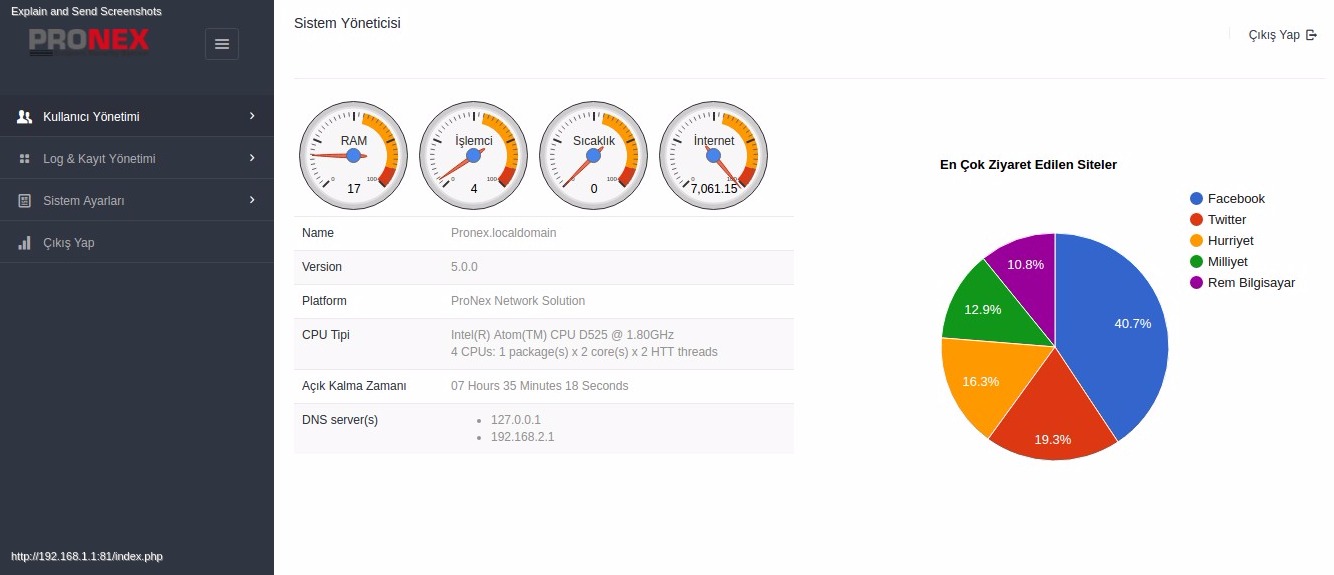Open Kullanıcı Yönetimi menu
The width and height of the screenshot is (1334, 575).
pos(137,117)
